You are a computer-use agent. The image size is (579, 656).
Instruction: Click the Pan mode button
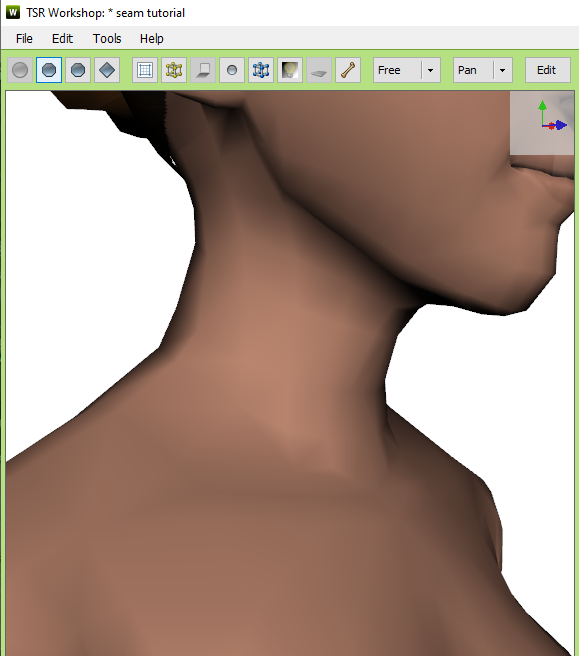[473, 70]
